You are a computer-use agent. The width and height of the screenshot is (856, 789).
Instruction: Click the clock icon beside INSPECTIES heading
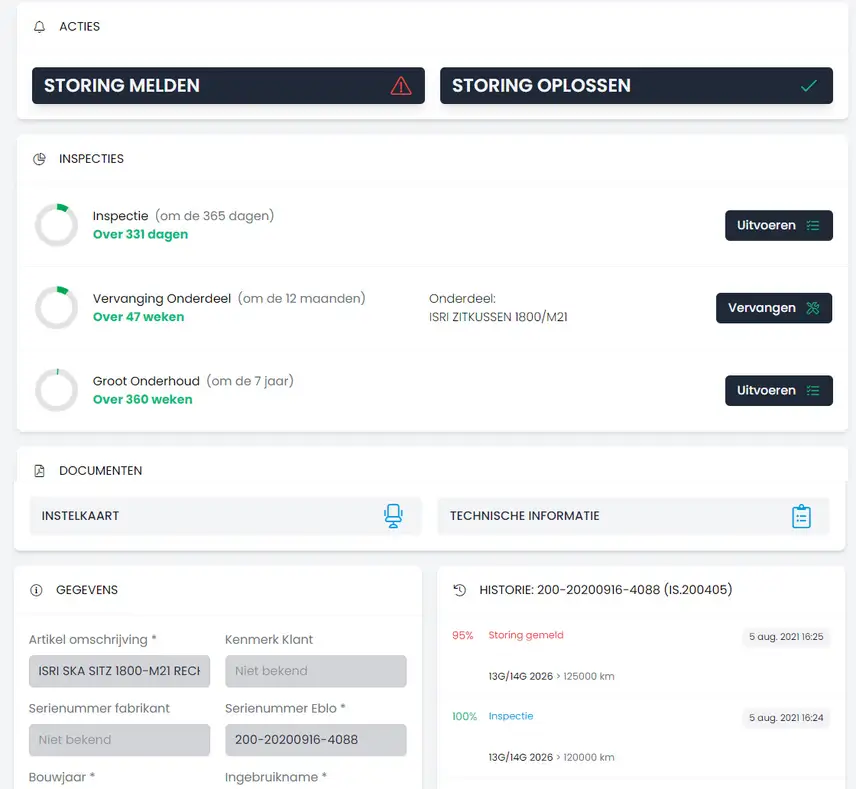tap(39, 159)
